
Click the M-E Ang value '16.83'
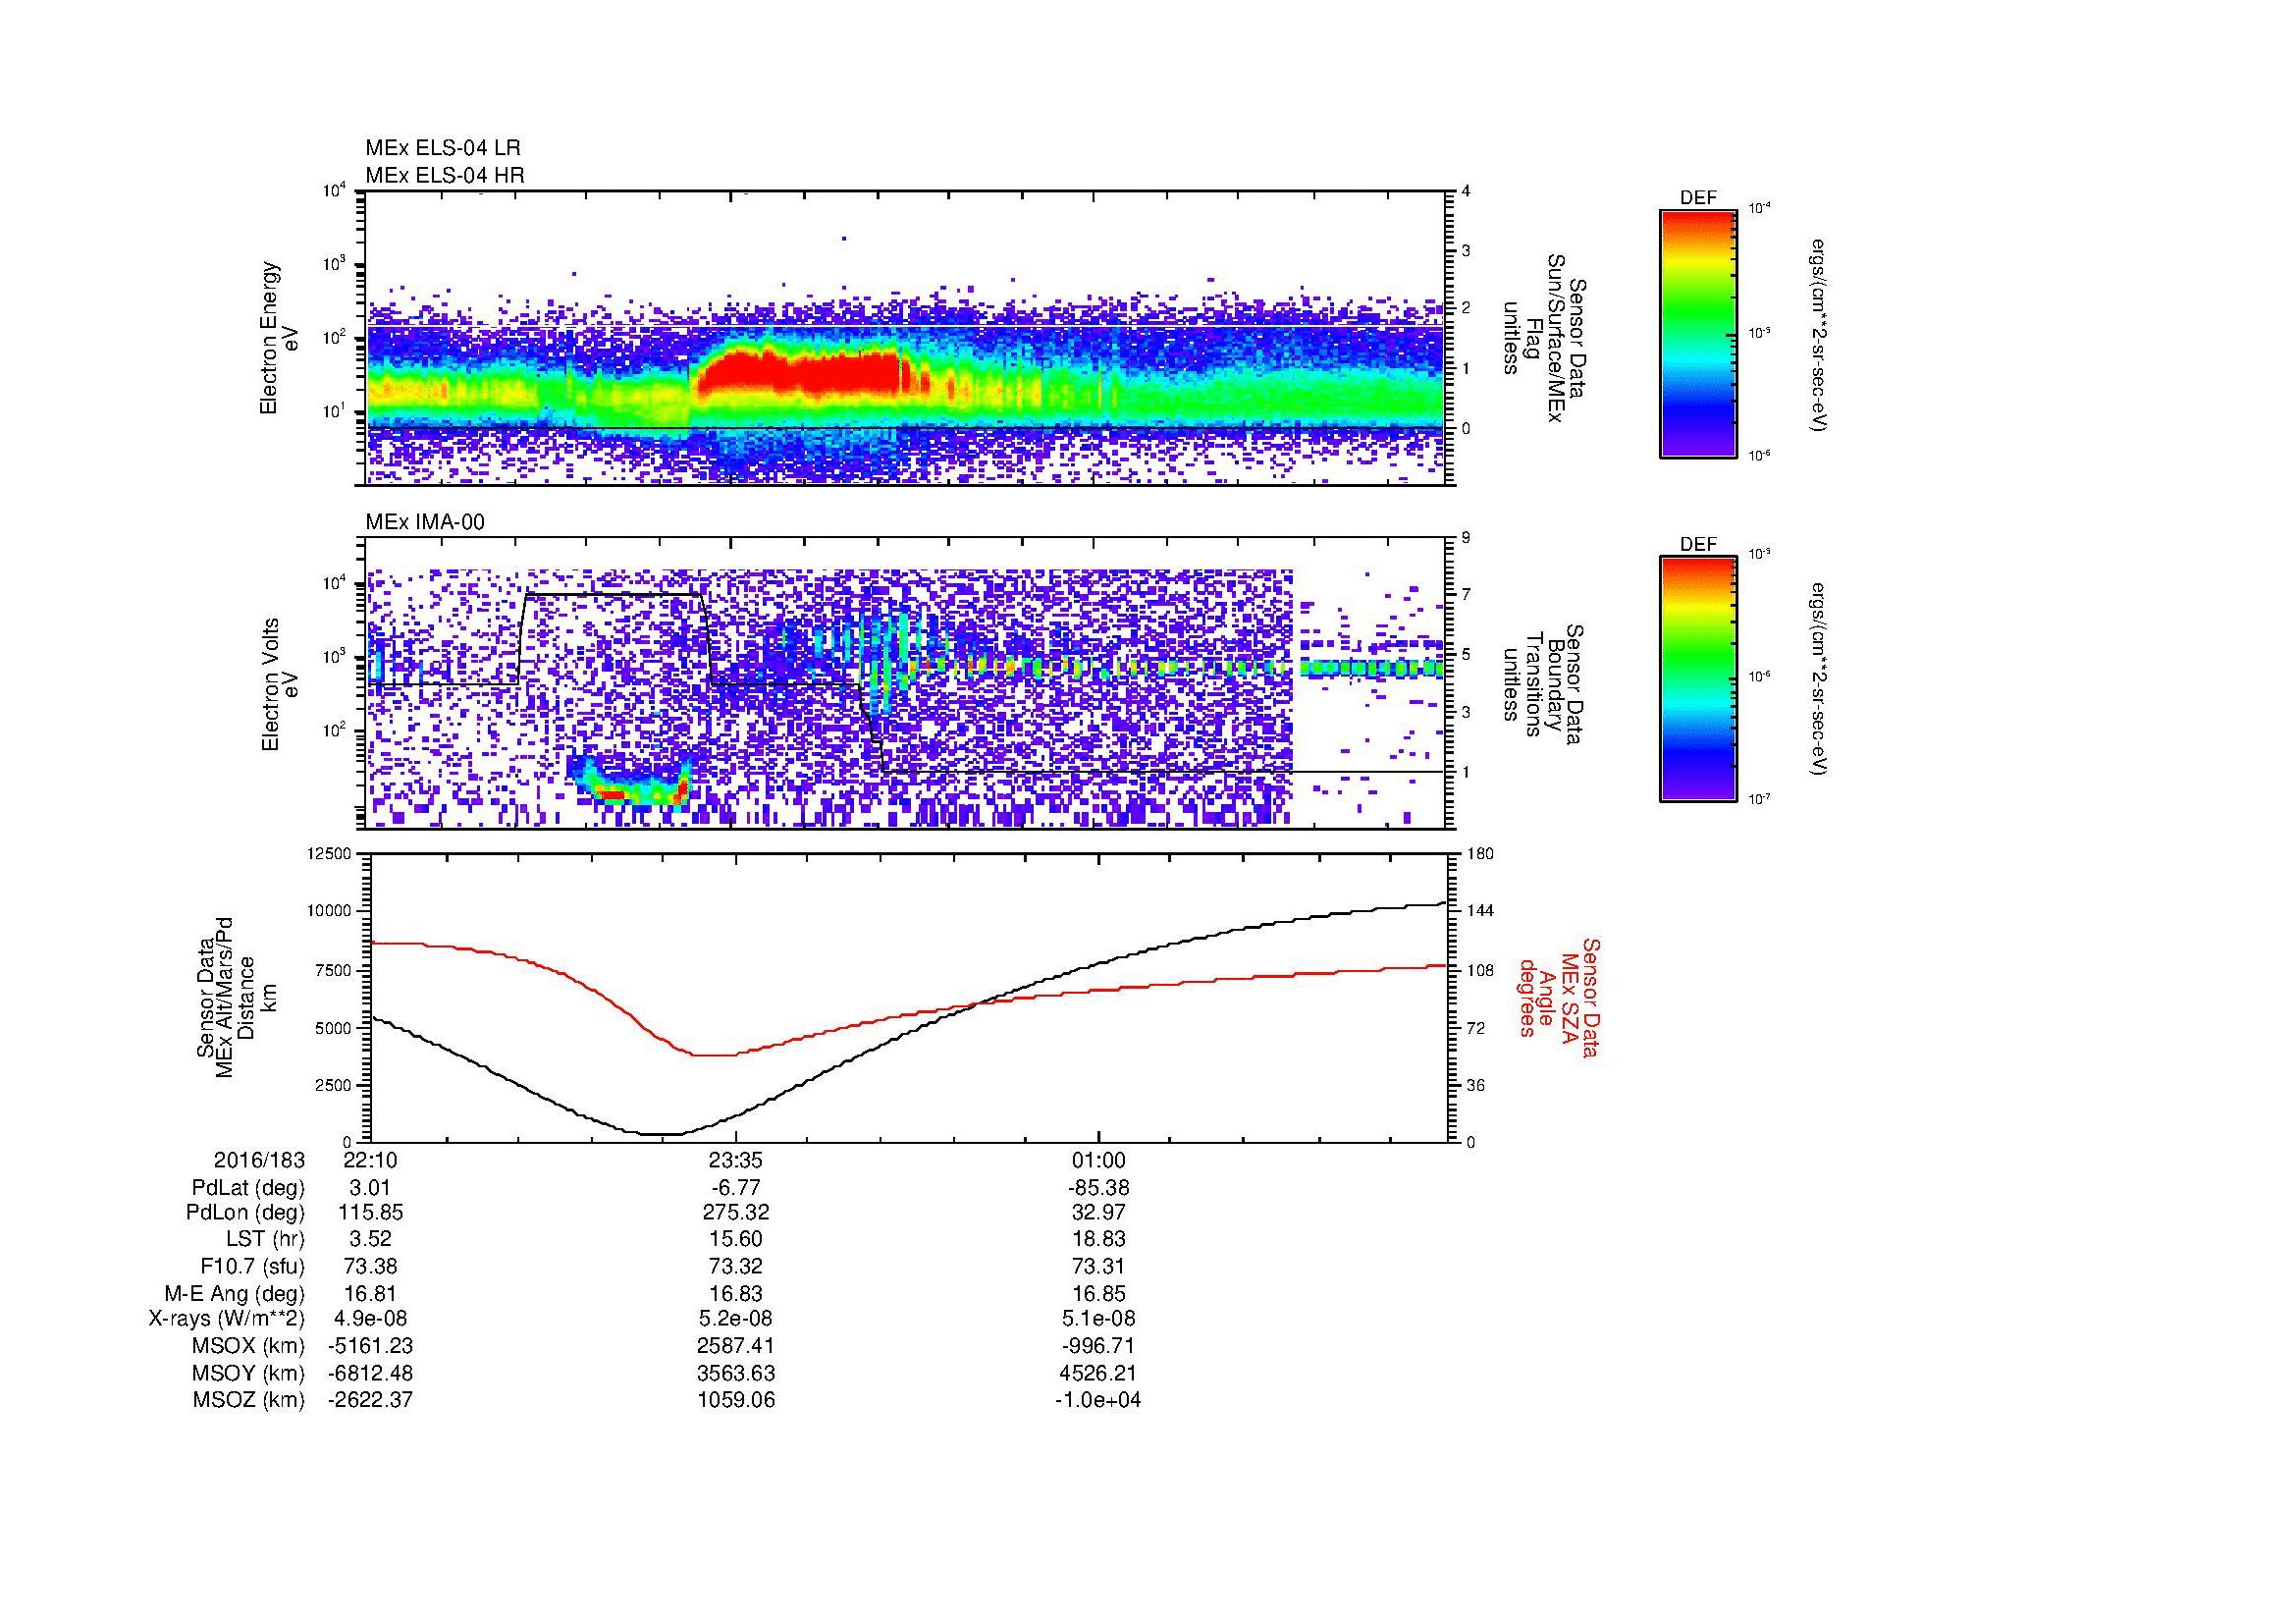(x=736, y=1293)
